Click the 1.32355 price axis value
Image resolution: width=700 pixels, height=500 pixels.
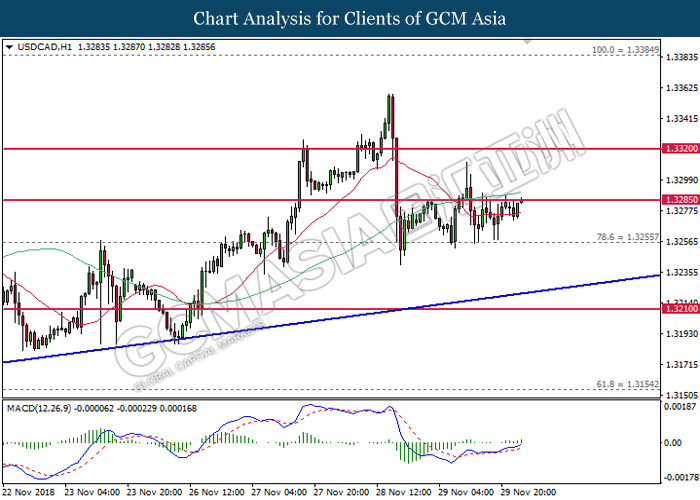[682, 273]
